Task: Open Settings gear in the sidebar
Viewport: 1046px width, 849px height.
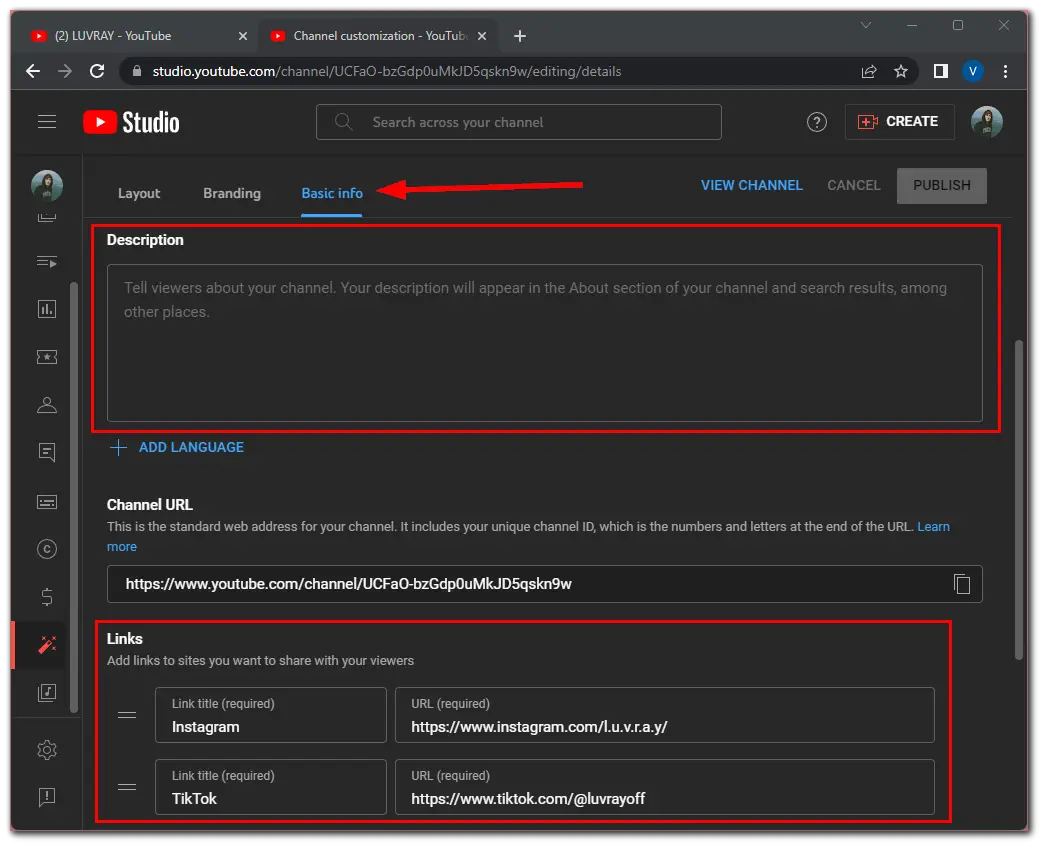Action: click(x=47, y=750)
